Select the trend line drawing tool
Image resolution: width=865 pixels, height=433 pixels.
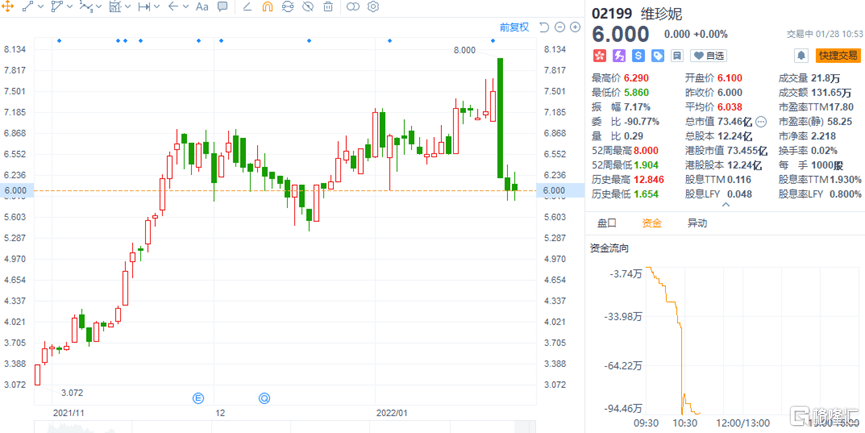coord(27,7)
